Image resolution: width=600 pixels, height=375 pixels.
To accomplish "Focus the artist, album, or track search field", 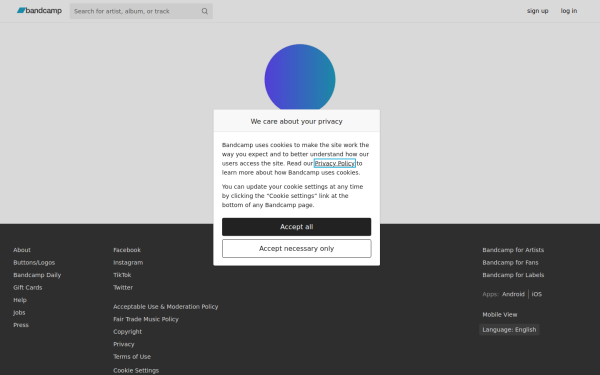I will [x=135, y=11].
